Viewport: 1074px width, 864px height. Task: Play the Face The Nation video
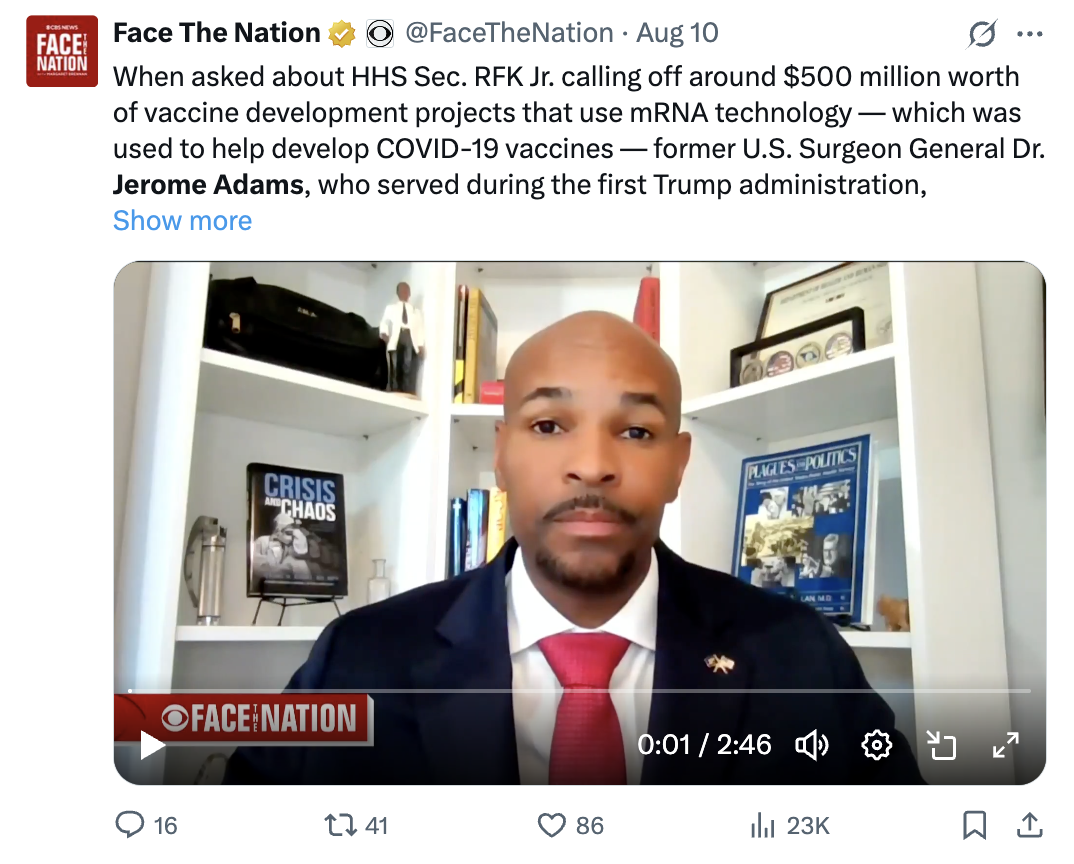(x=152, y=745)
